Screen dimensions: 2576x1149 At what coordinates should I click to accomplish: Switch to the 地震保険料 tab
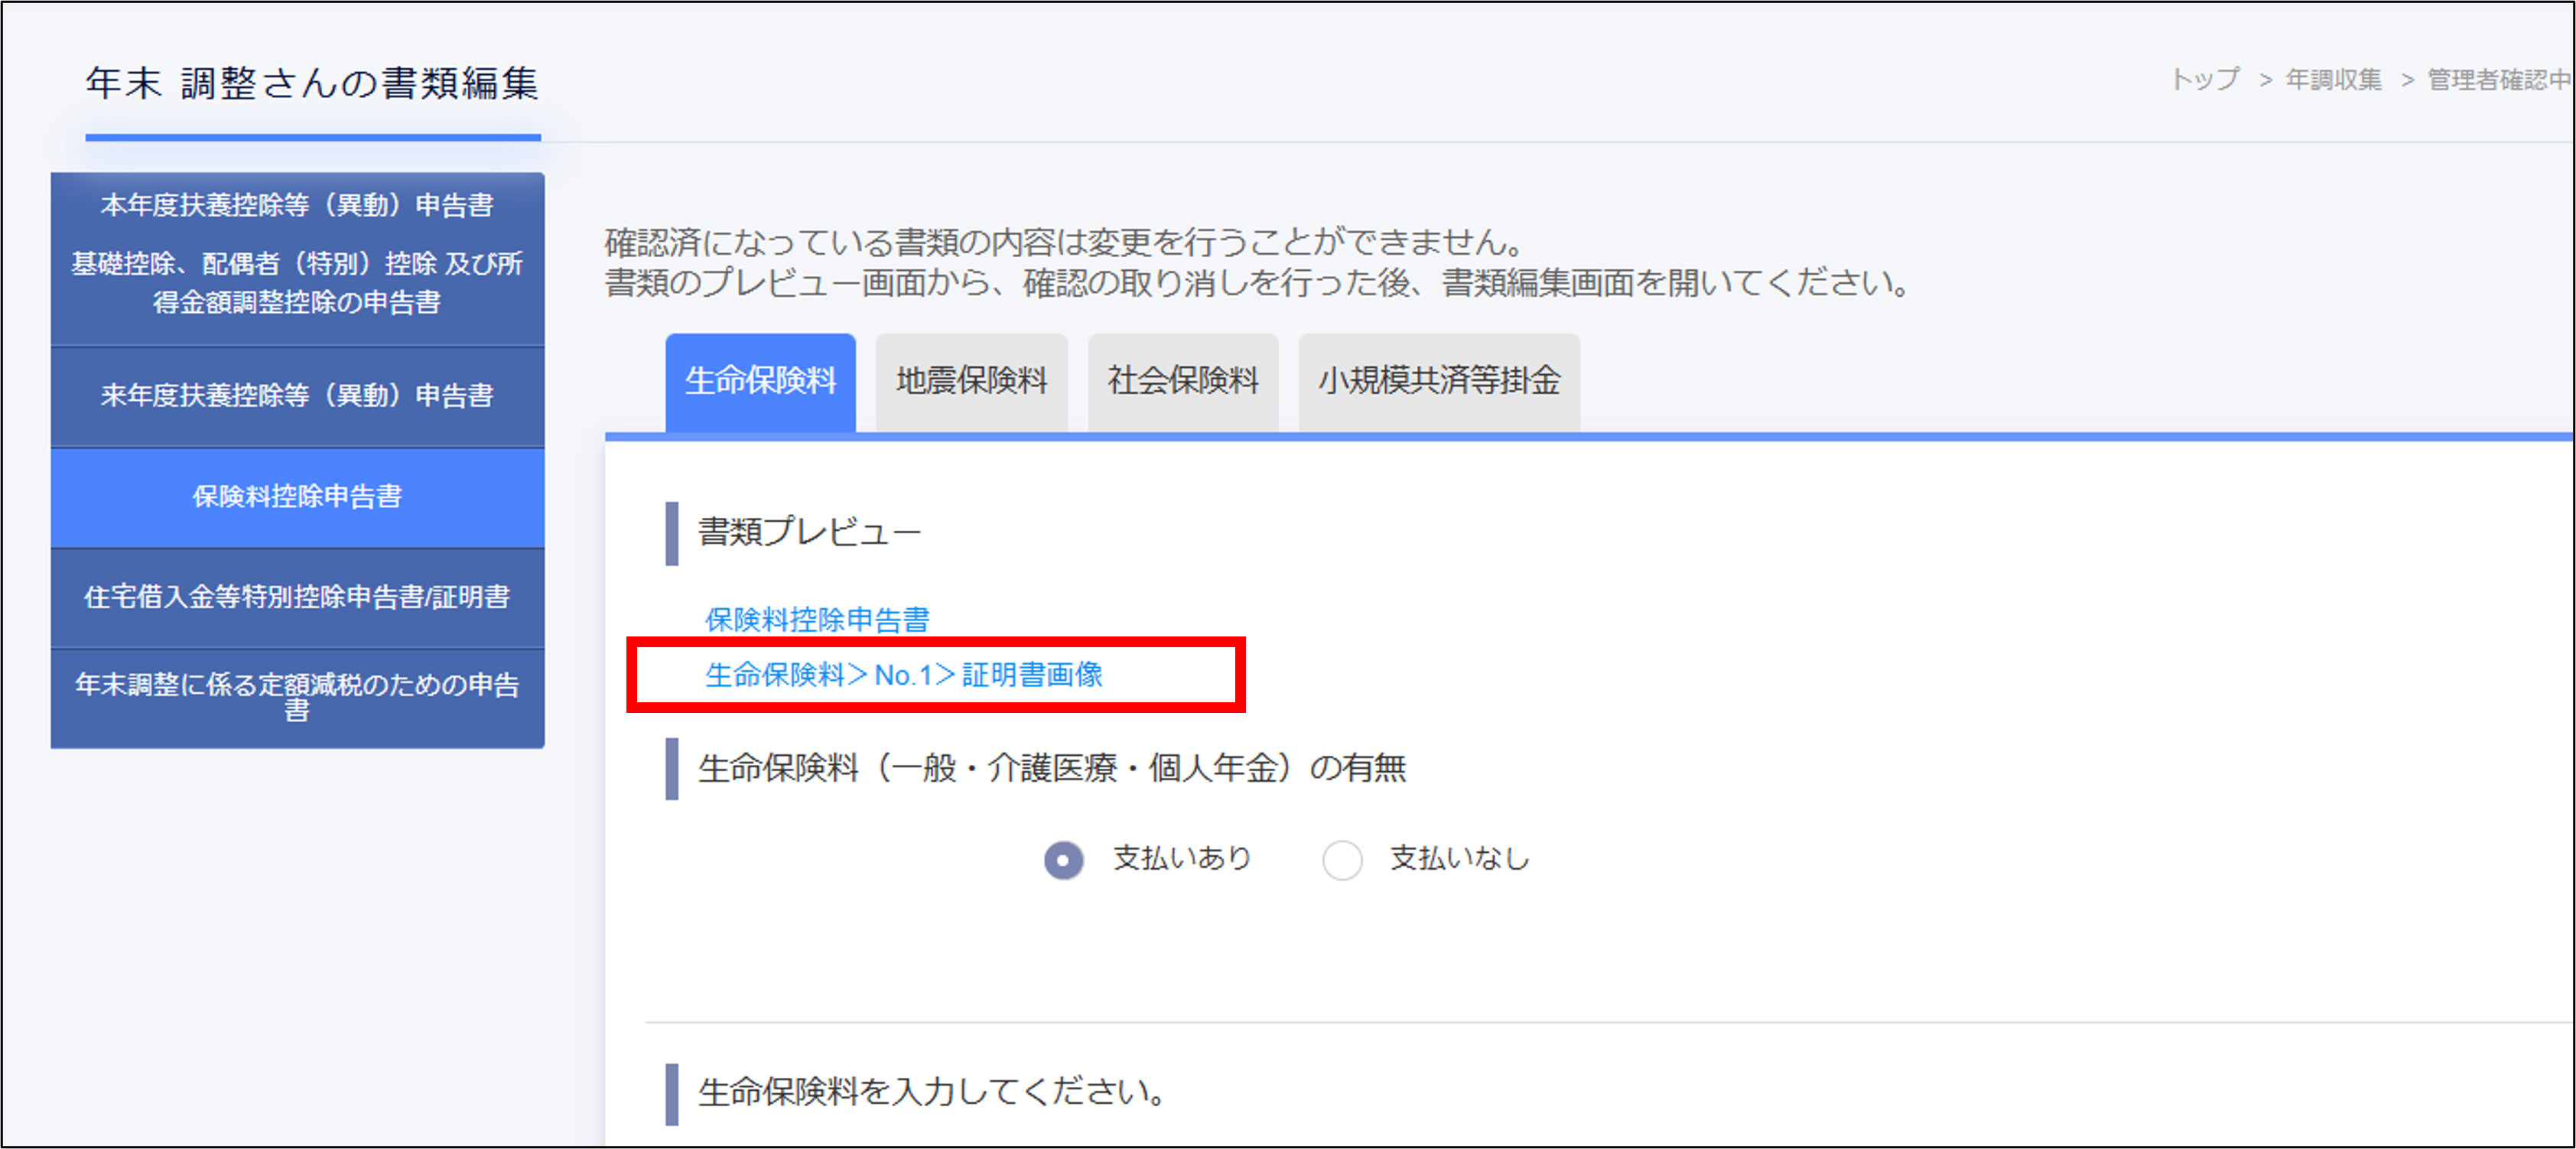(971, 381)
